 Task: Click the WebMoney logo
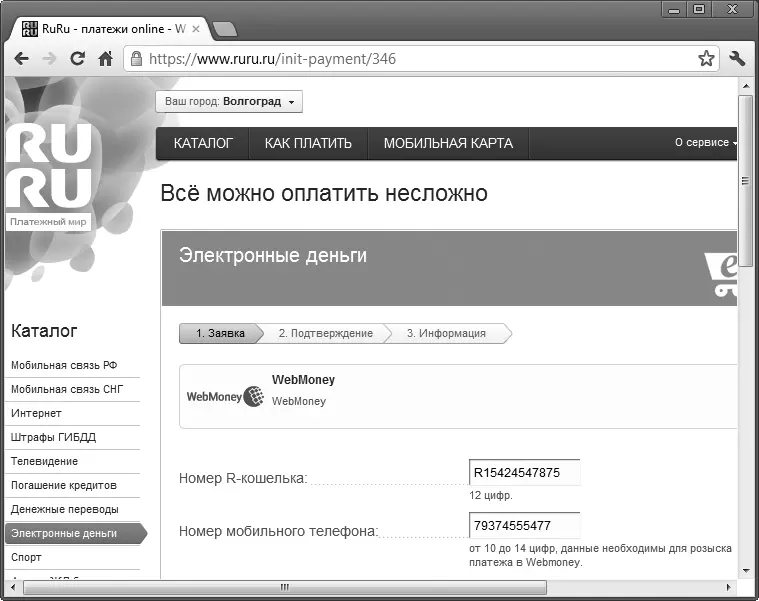click(x=225, y=397)
